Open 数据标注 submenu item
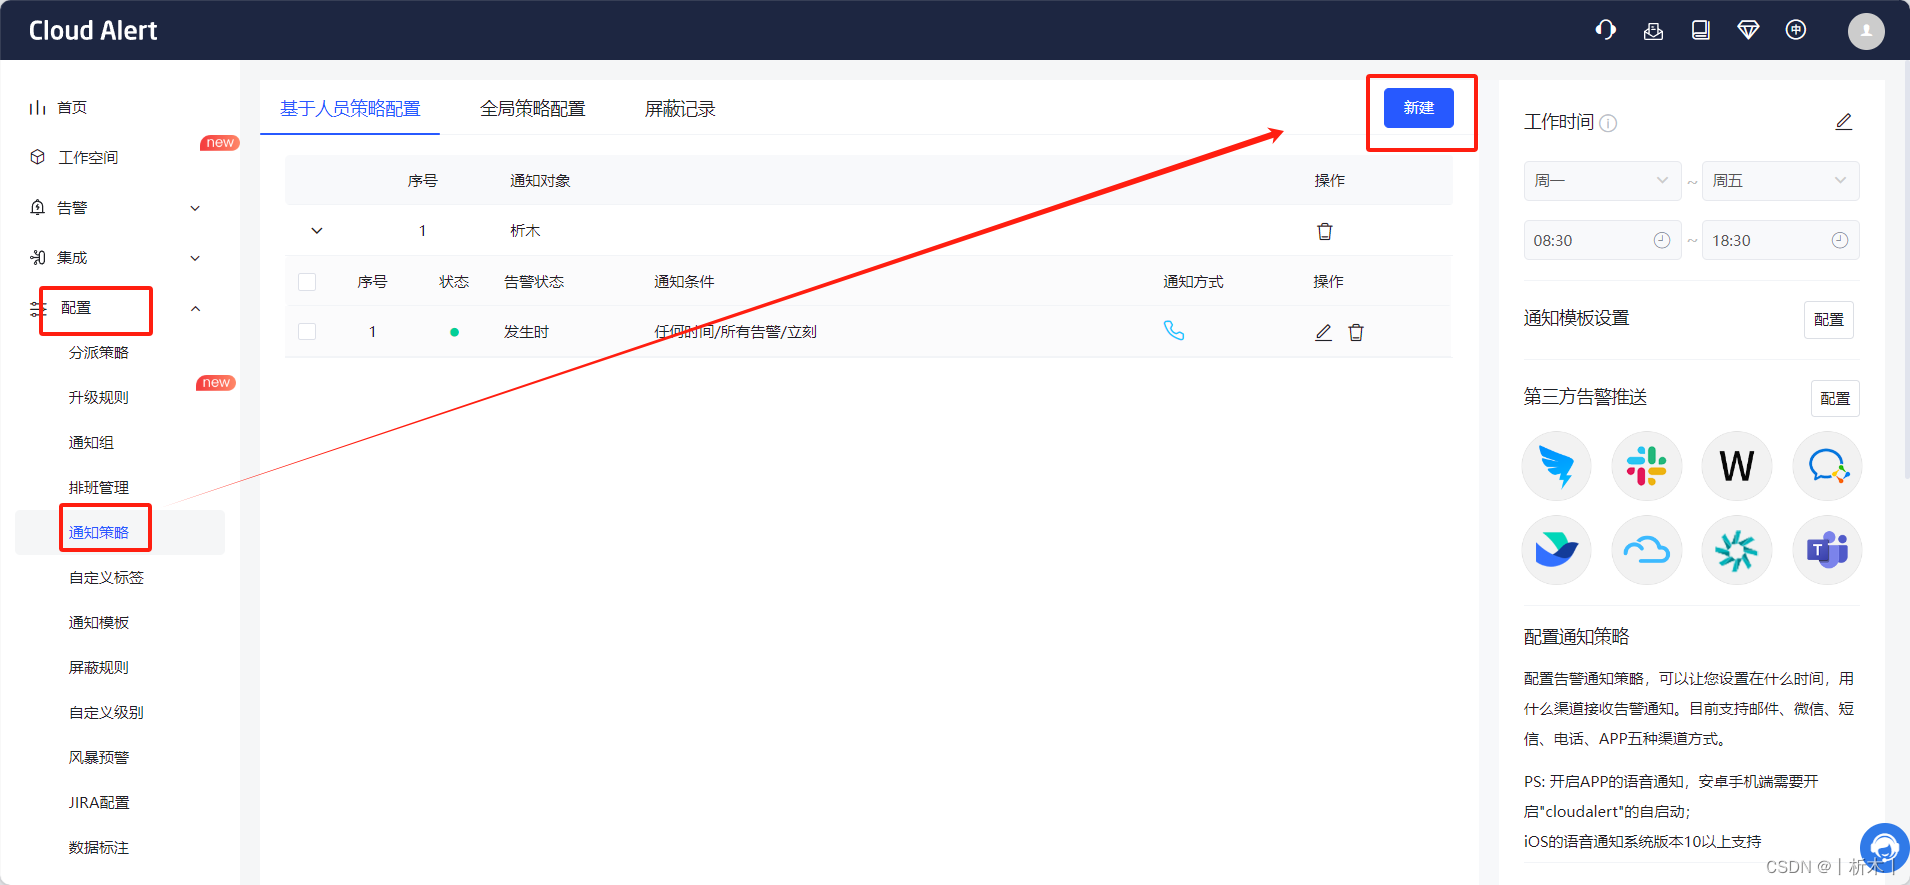1910x885 pixels. click(x=98, y=847)
